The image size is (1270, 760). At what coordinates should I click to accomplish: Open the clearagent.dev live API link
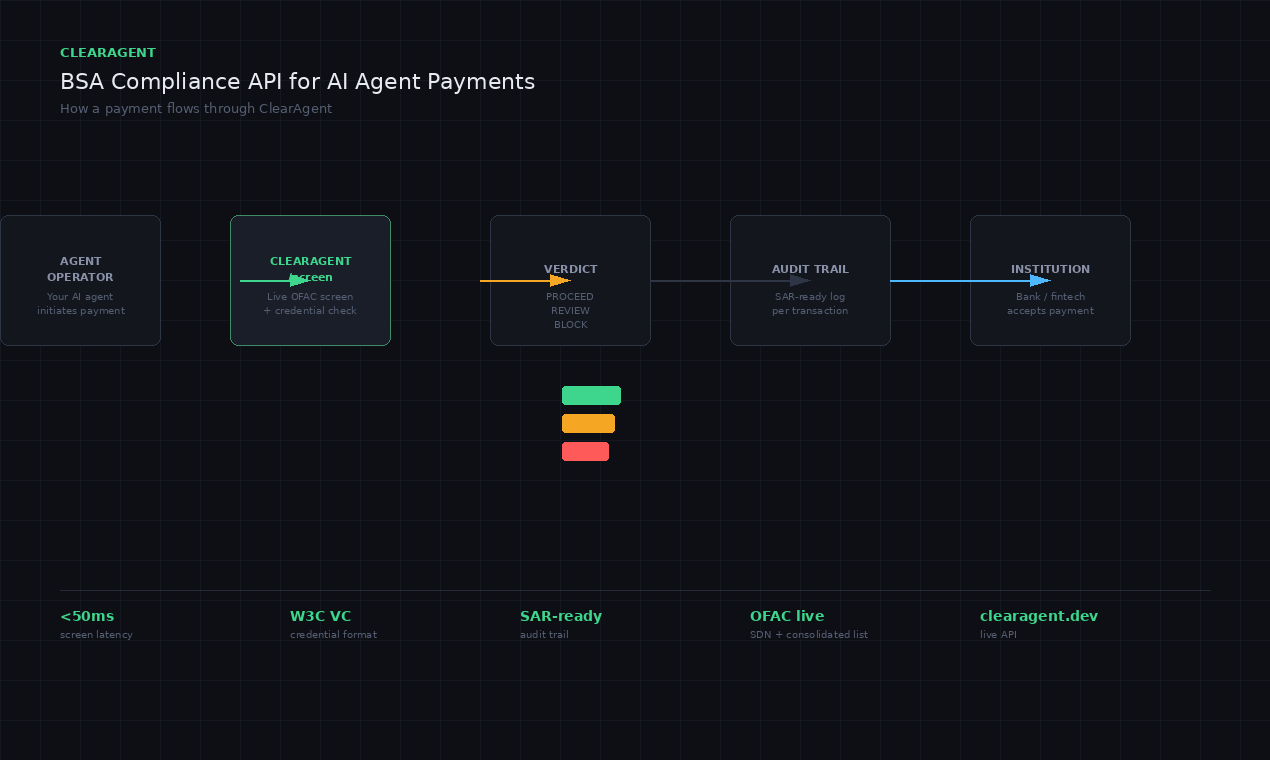[x=1038, y=616]
